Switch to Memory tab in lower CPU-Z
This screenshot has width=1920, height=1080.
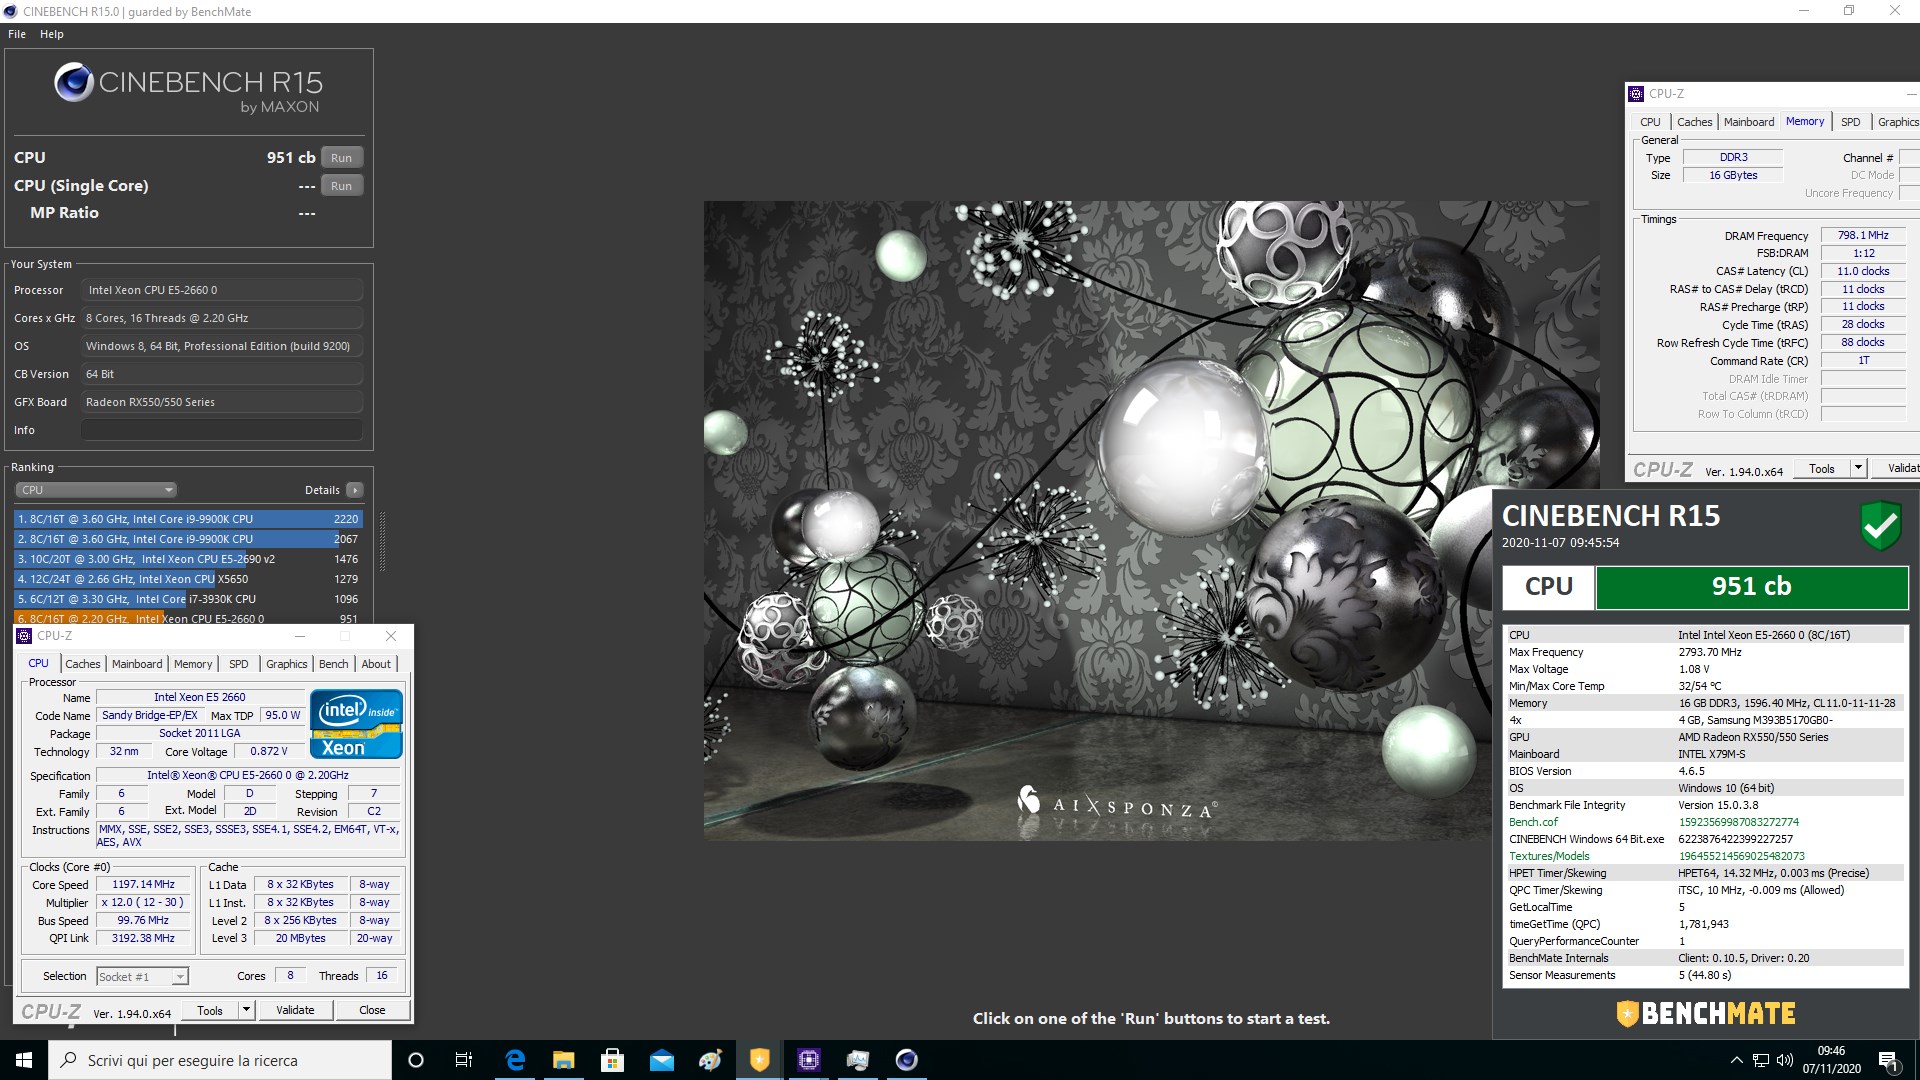click(x=193, y=664)
